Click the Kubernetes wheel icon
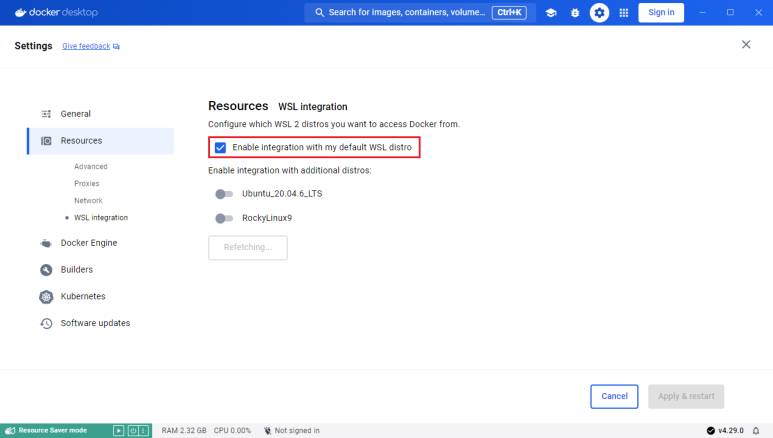773x438 pixels. pos(46,296)
